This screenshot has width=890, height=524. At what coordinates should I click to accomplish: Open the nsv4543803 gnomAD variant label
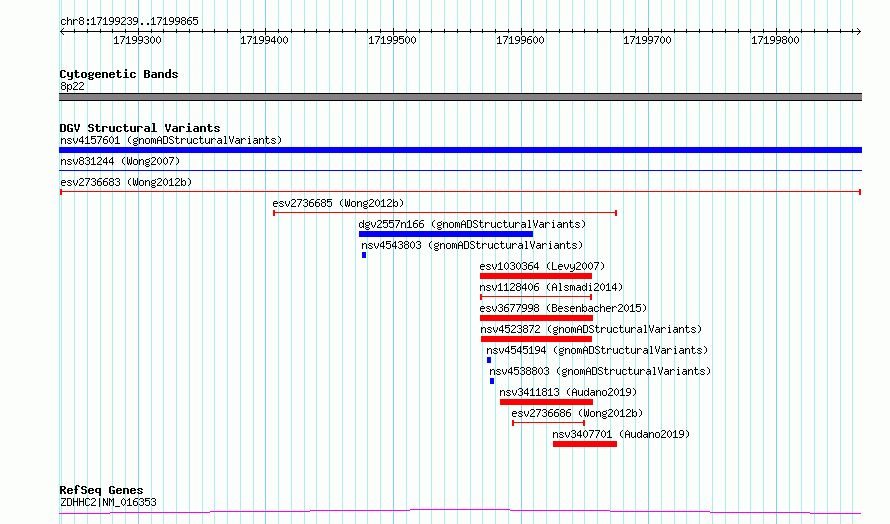pyautogui.click(x=472, y=245)
